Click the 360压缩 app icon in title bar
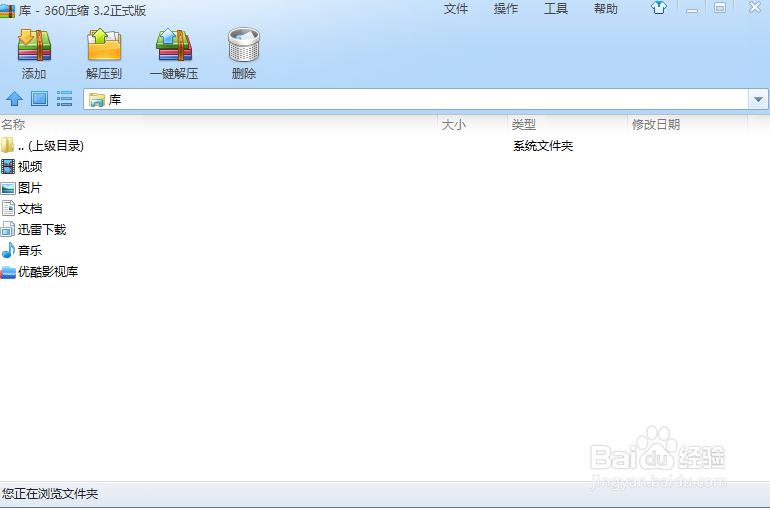This screenshot has height=508, width=770. click(7, 9)
